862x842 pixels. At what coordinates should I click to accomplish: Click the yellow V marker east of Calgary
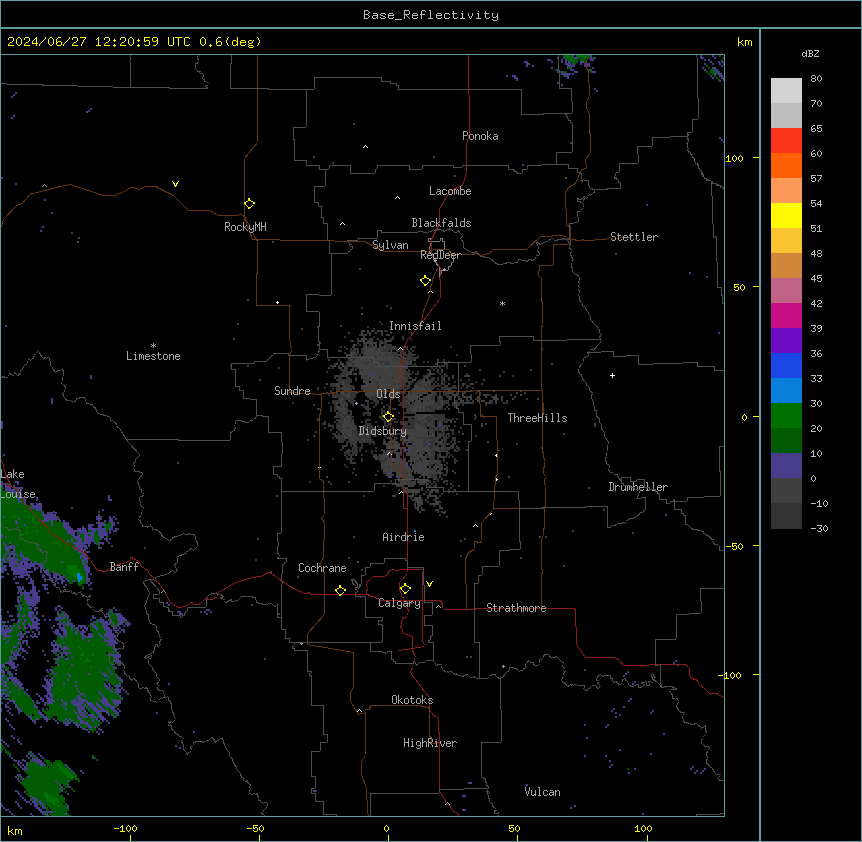pos(429,584)
